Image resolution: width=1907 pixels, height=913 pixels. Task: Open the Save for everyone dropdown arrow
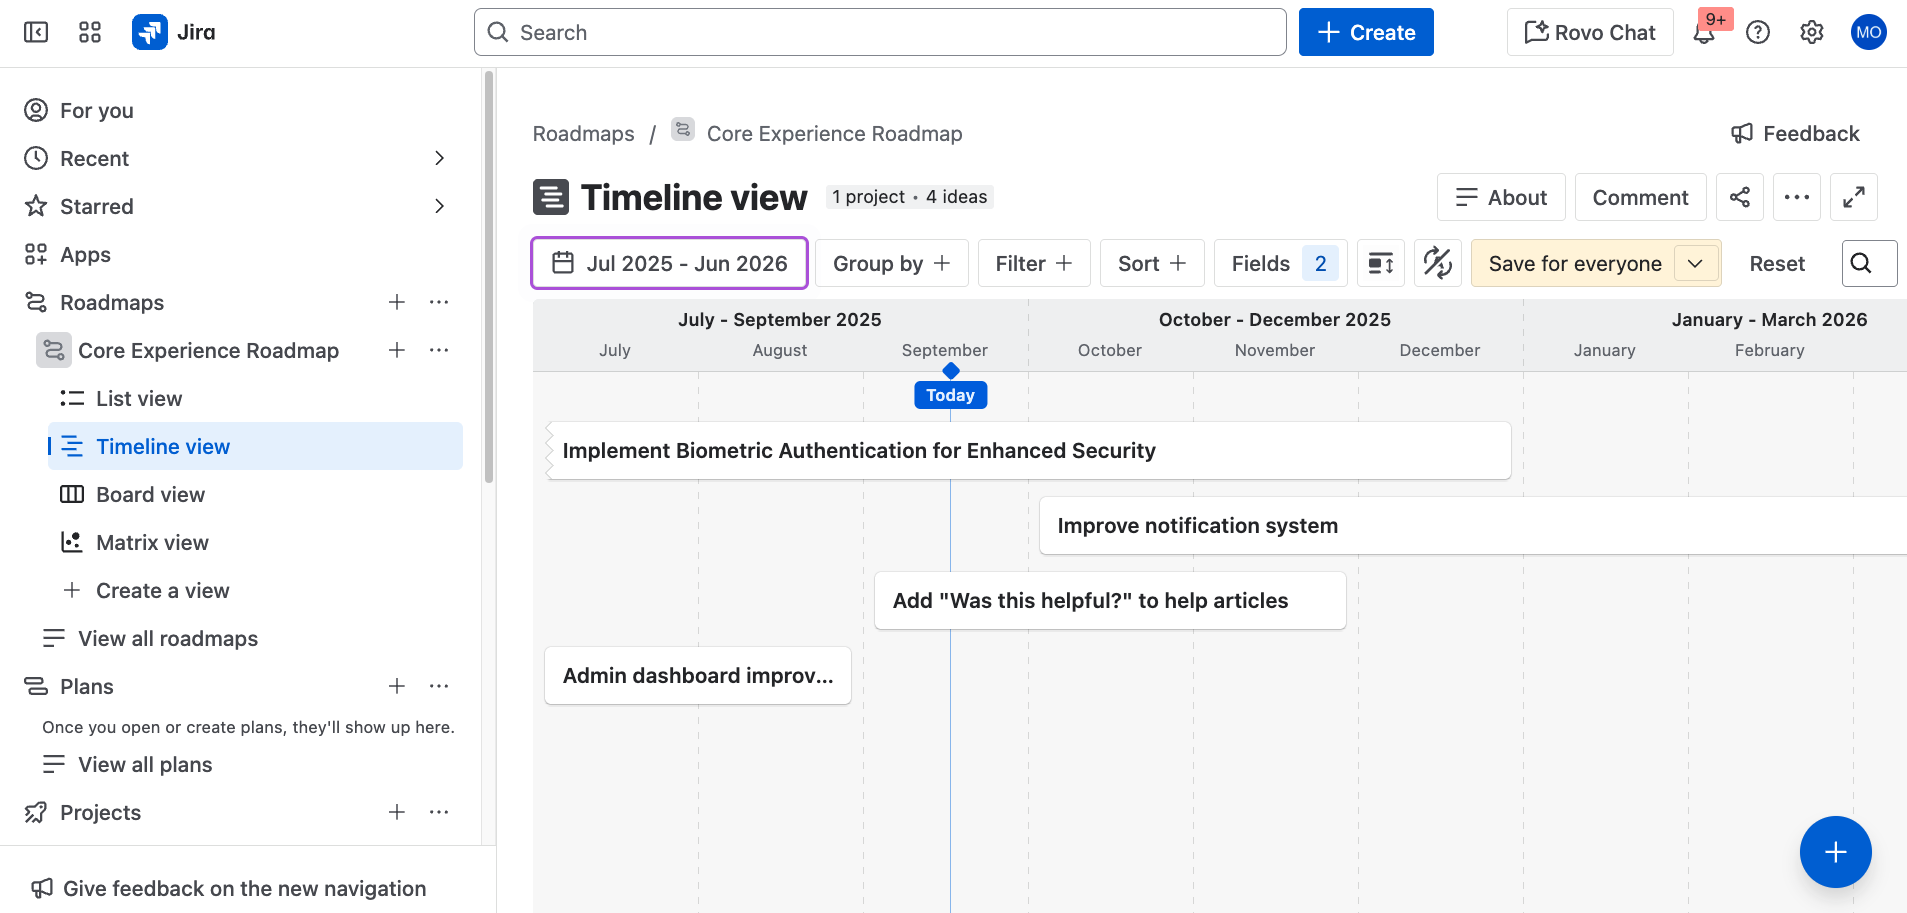pos(1696,263)
